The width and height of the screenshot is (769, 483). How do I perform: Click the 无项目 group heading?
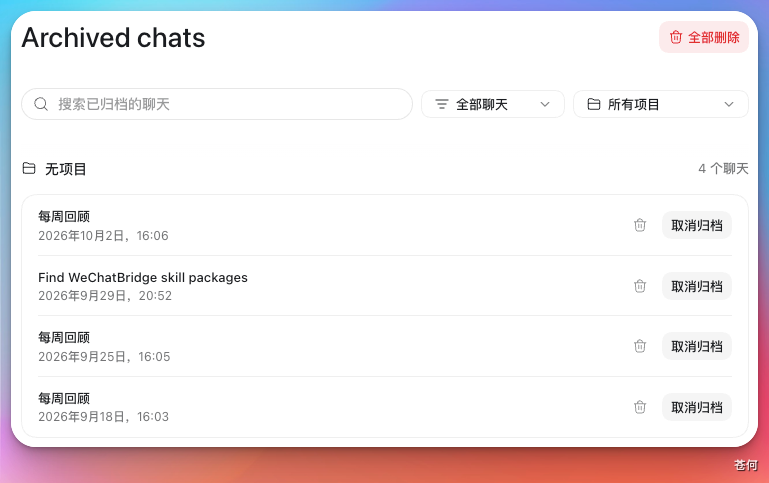coord(66,169)
